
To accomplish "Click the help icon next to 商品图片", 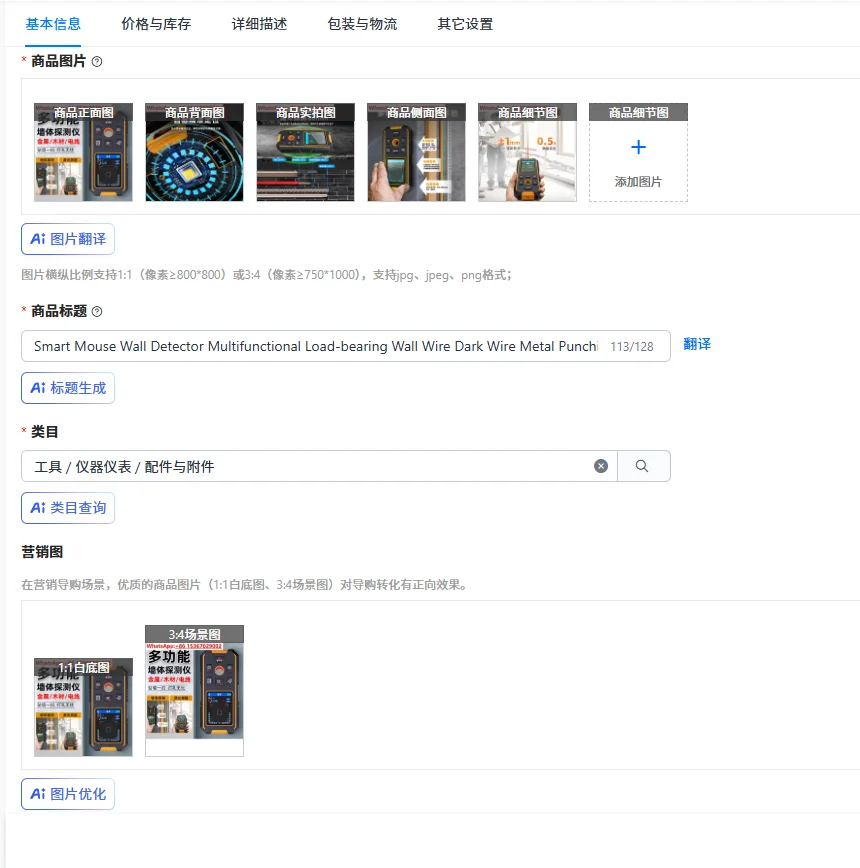I will pyautogui.click(x=97, y=61).
